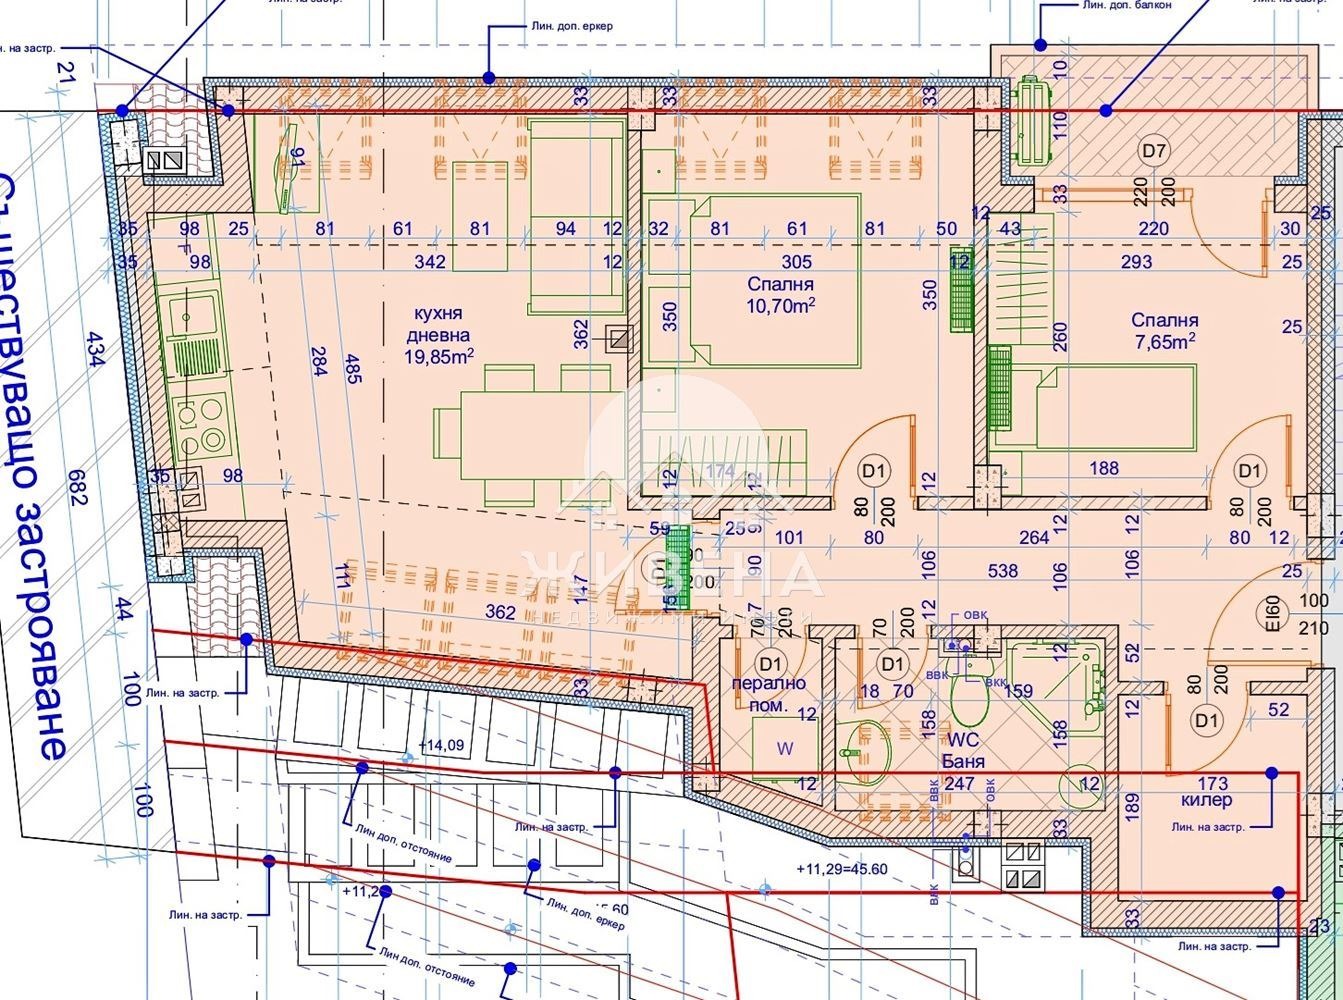The image size is (1343, 1000).
Task: Select the dining table with chairs
Action: (521, 435)
